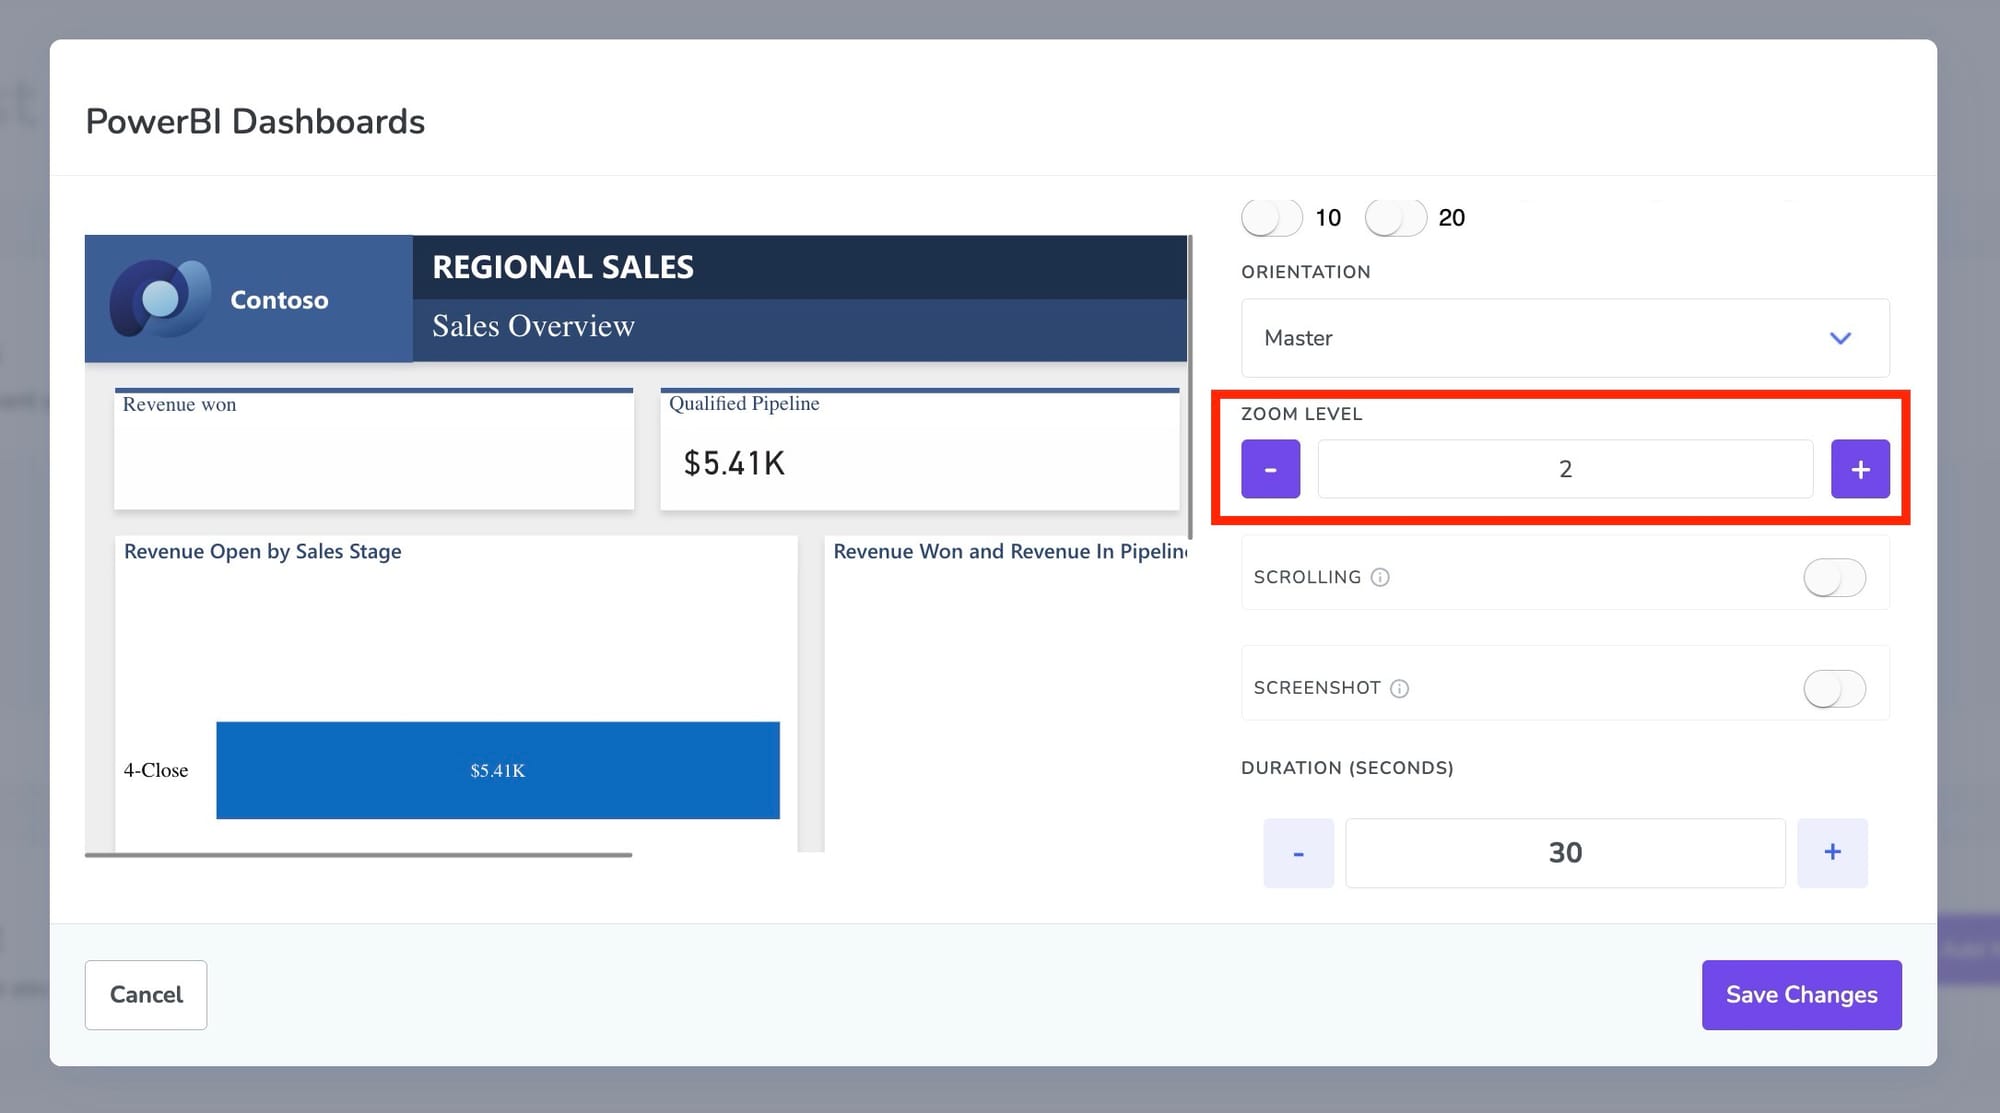Turn on the toggle labeled 20
2000x1113 pixels.
[1395, 218]
